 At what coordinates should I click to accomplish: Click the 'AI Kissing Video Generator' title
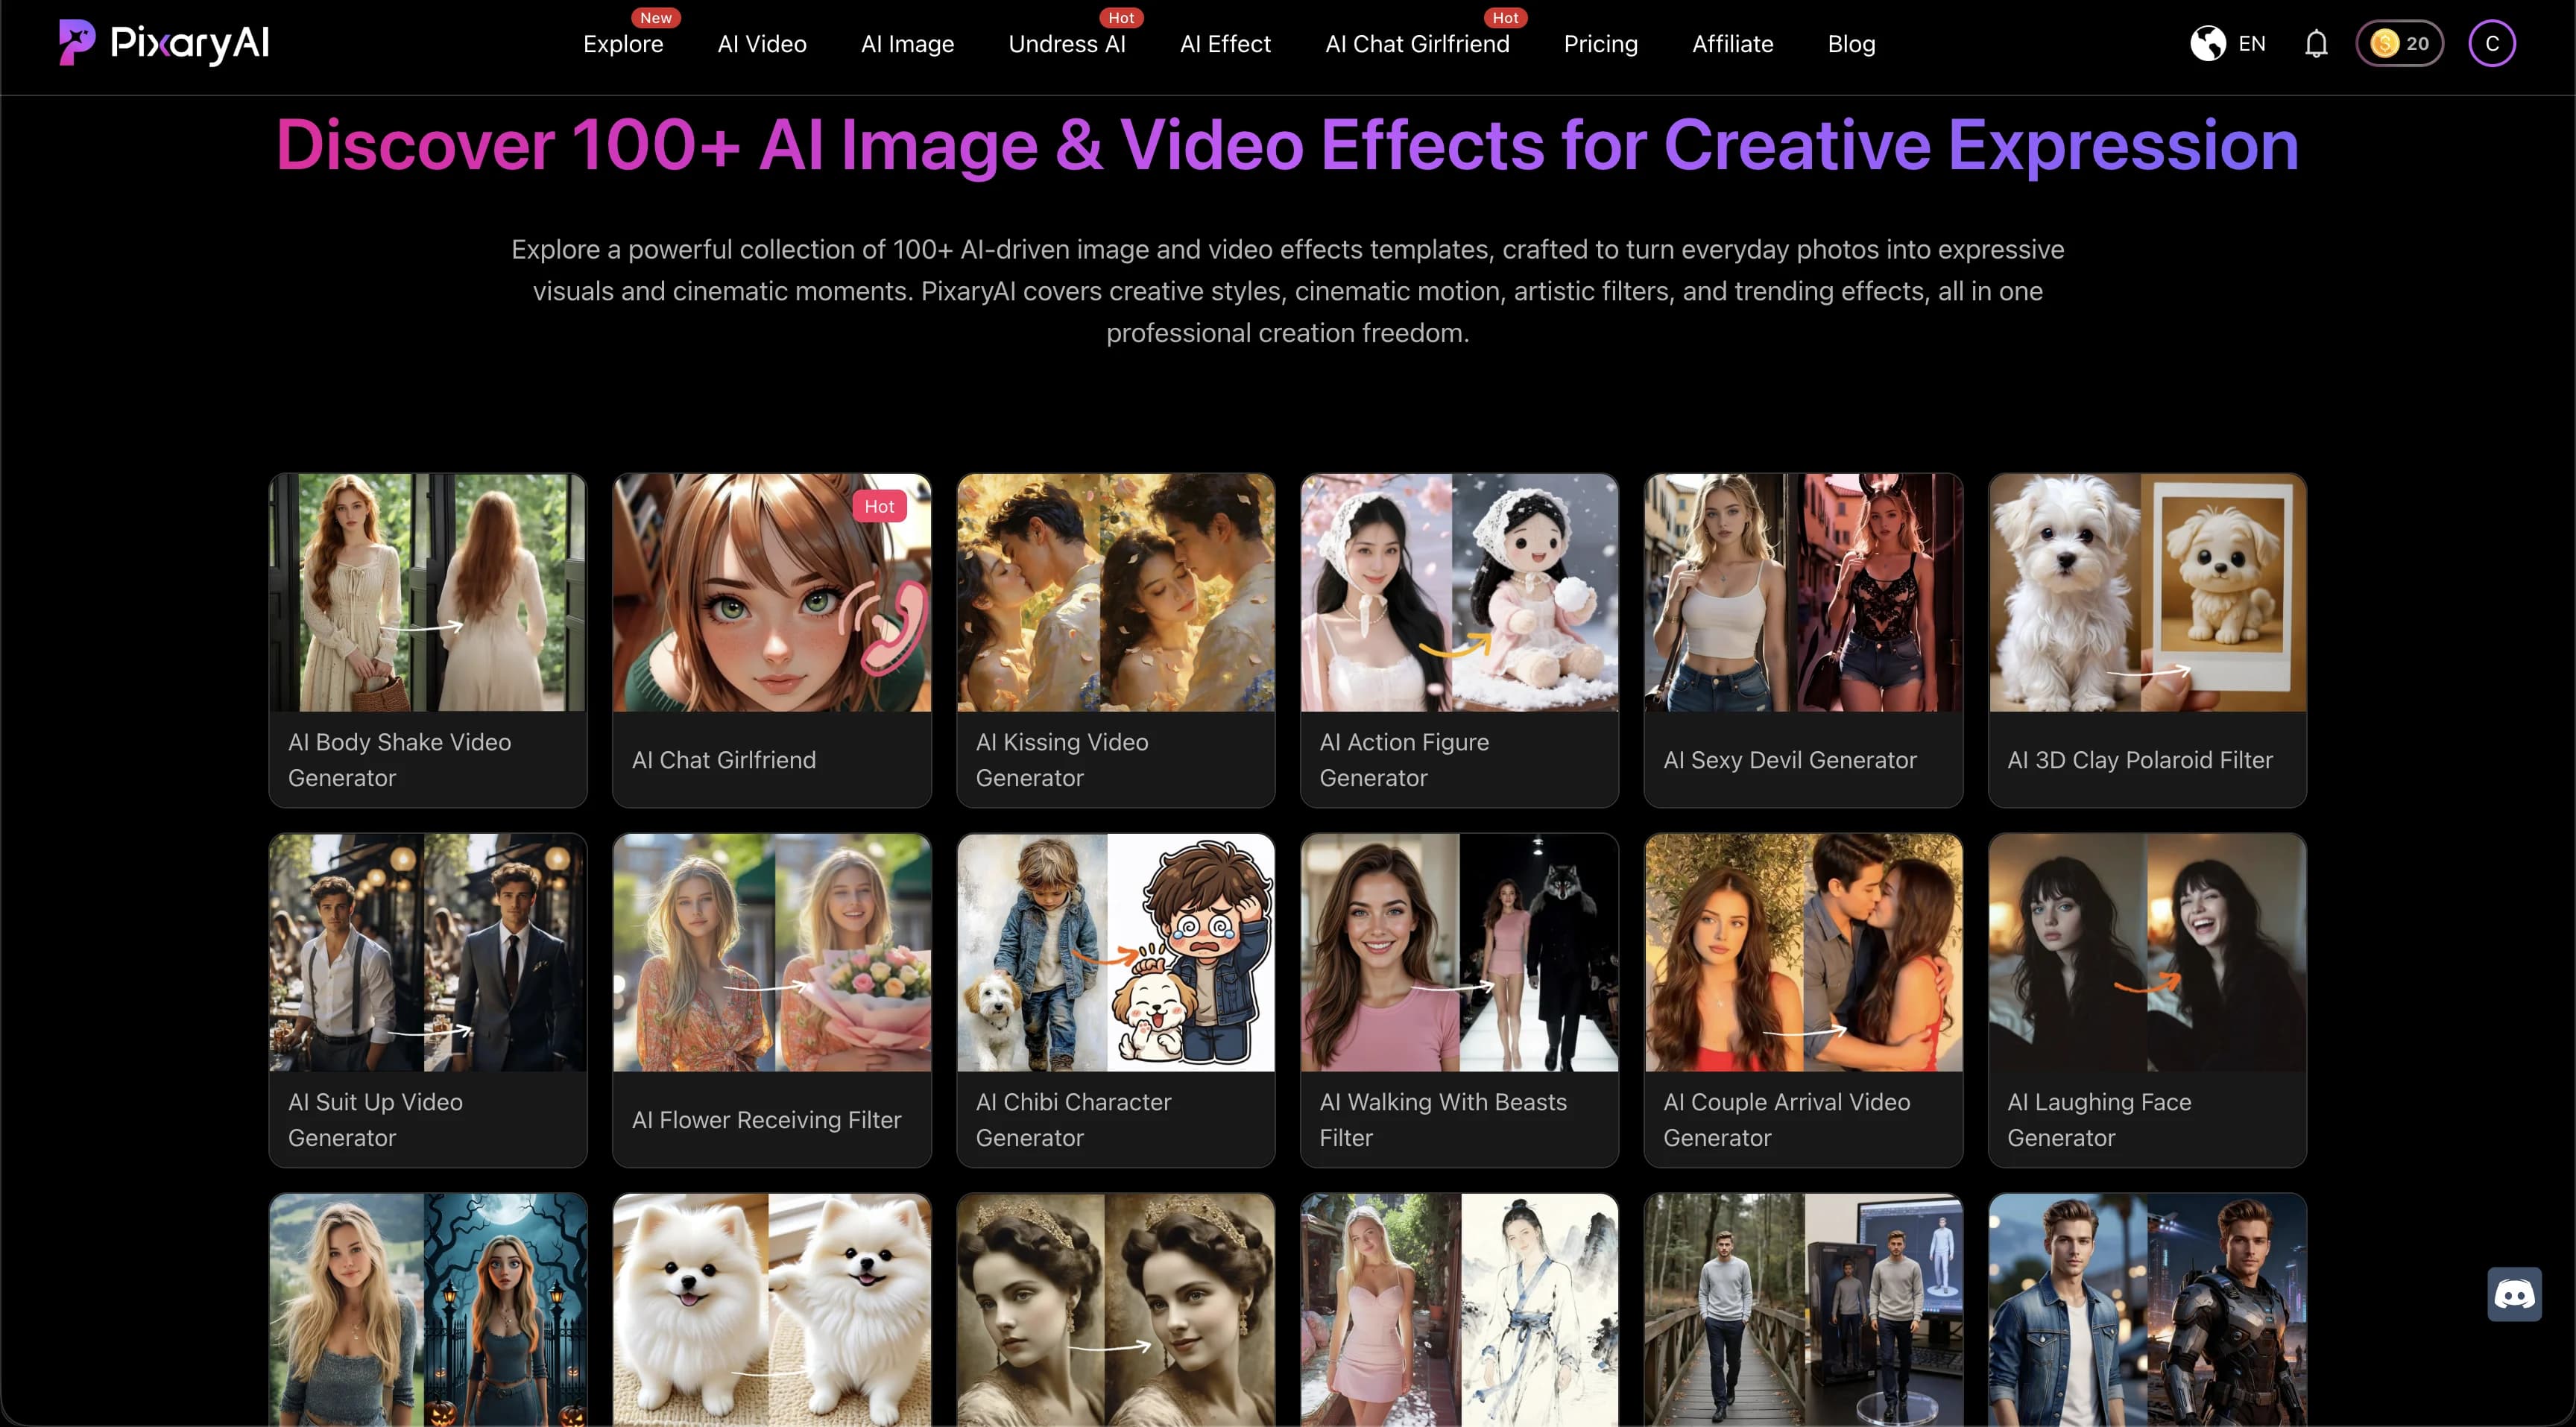pyautogui.click(x=1062, y=759)
